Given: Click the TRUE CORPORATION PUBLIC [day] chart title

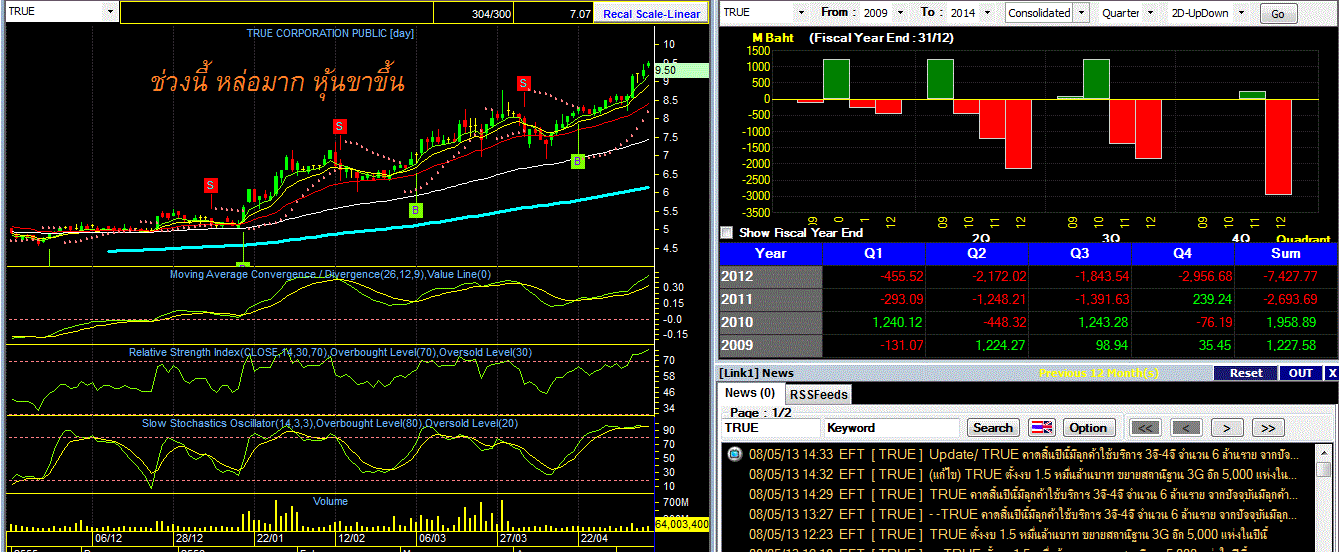Looking at the screenshot, I should pyautogui.click(x=331, y=33).
